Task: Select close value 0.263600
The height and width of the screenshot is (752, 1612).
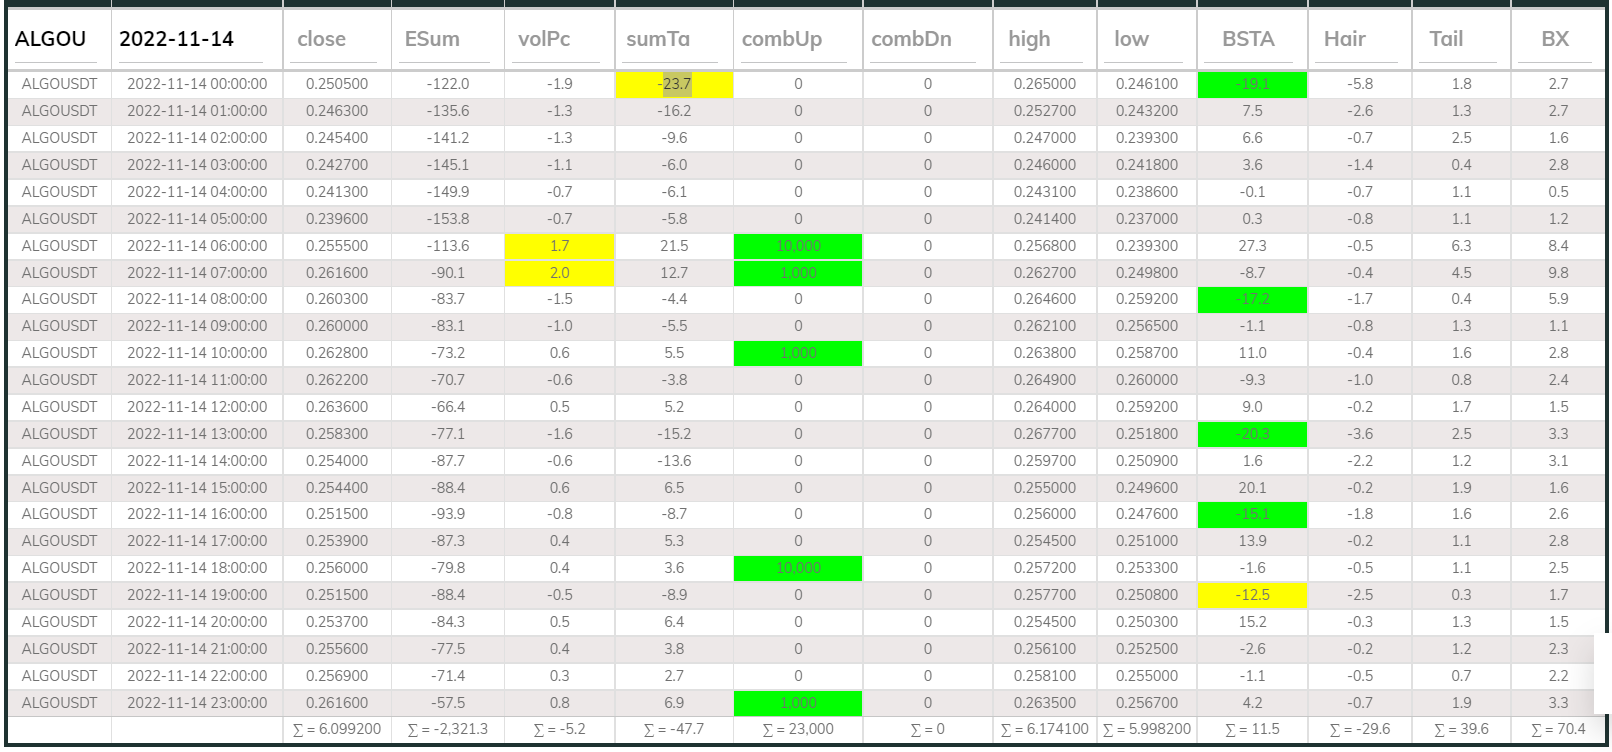Action: (337, 407)
